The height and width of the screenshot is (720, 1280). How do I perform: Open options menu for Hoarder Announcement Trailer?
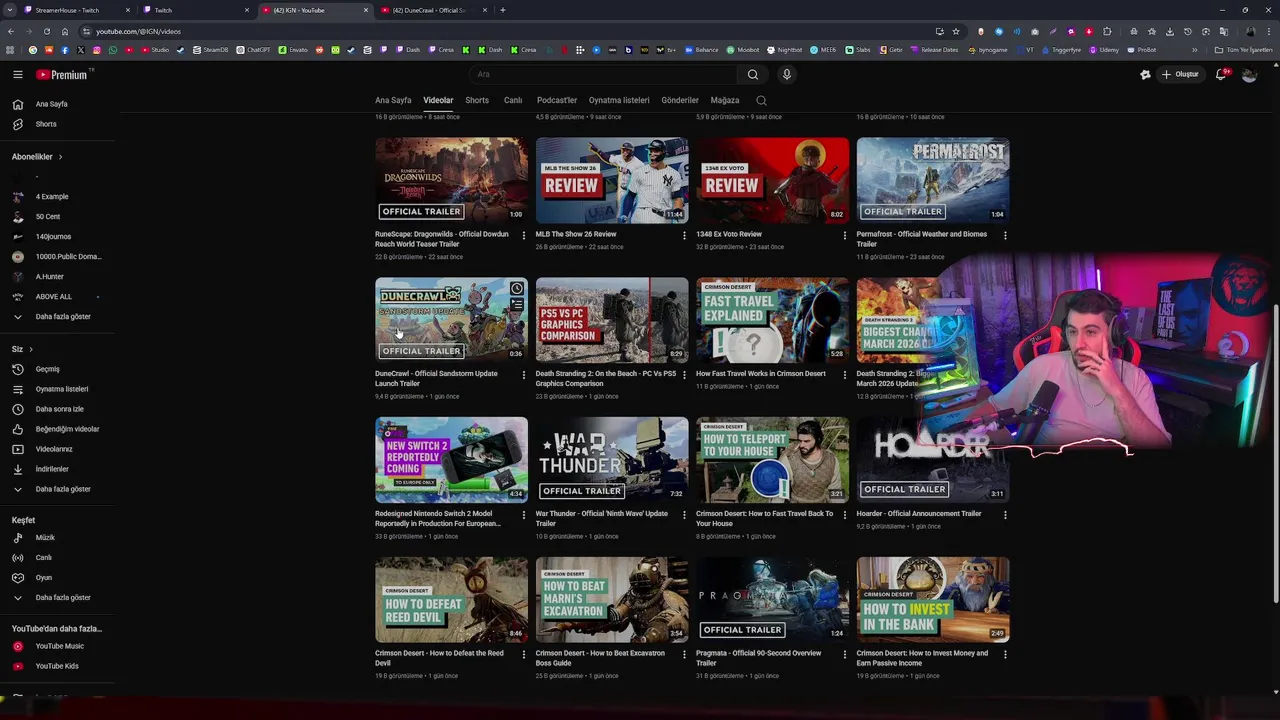pos(1005,515)
